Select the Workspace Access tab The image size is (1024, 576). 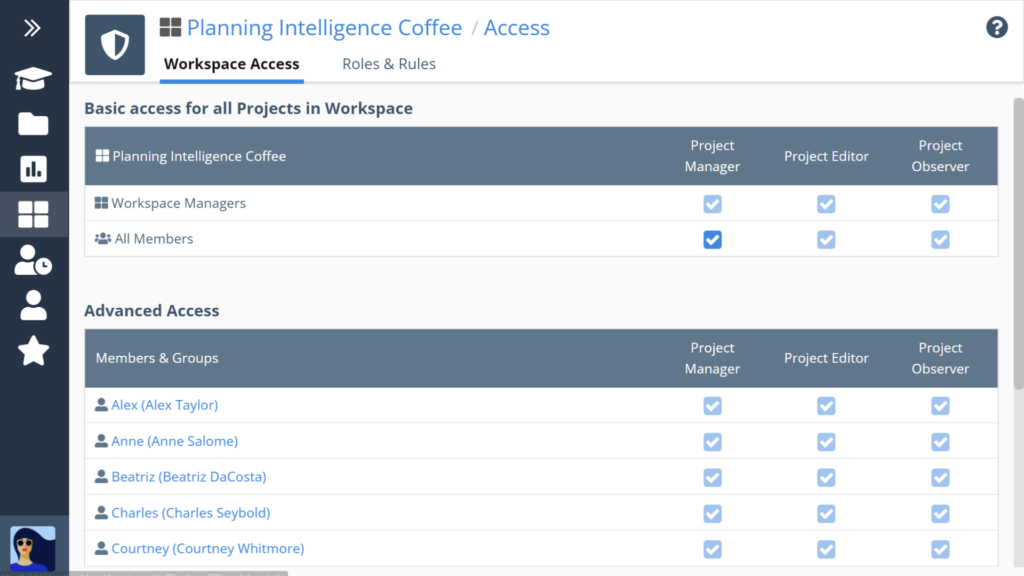(231, 64)
